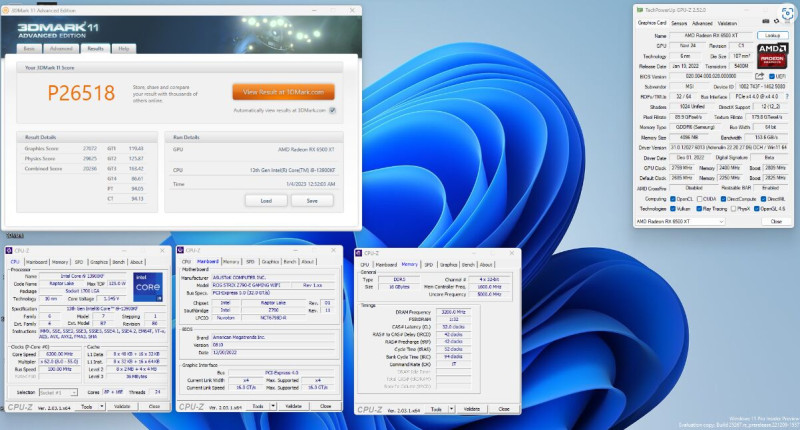This screenshot has height=430, width=800.
Task: Click View Result at 3DMark.com button
Action: coord(283,92)
